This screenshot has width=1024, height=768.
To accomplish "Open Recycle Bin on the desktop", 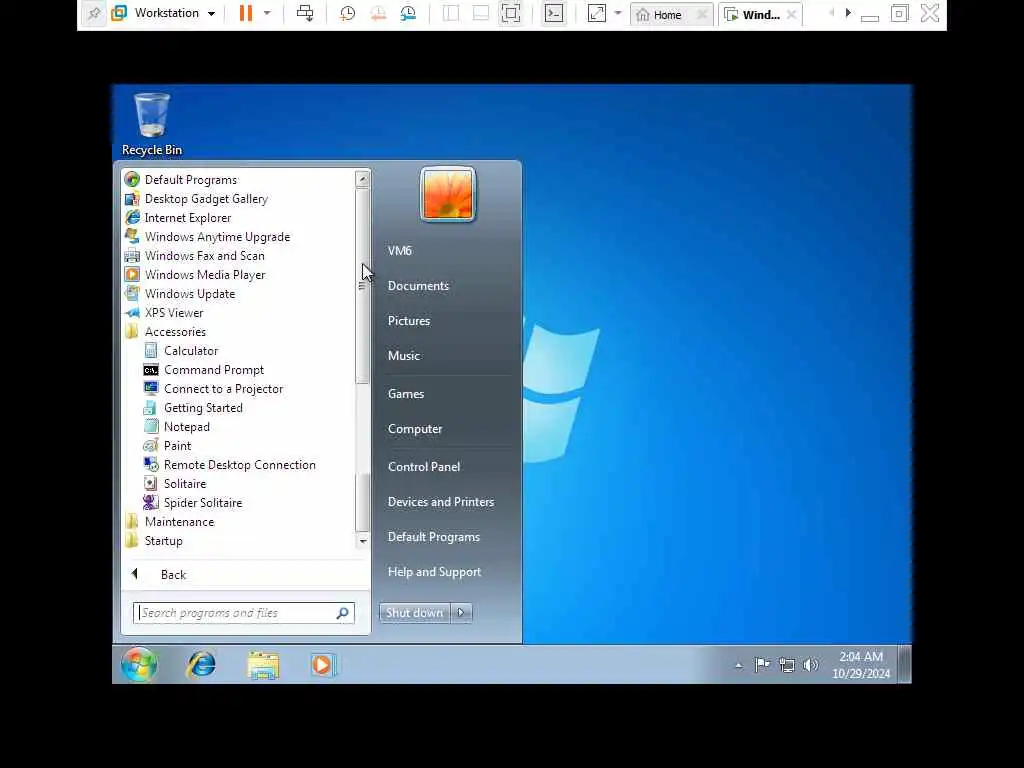I will coord(152,124).
